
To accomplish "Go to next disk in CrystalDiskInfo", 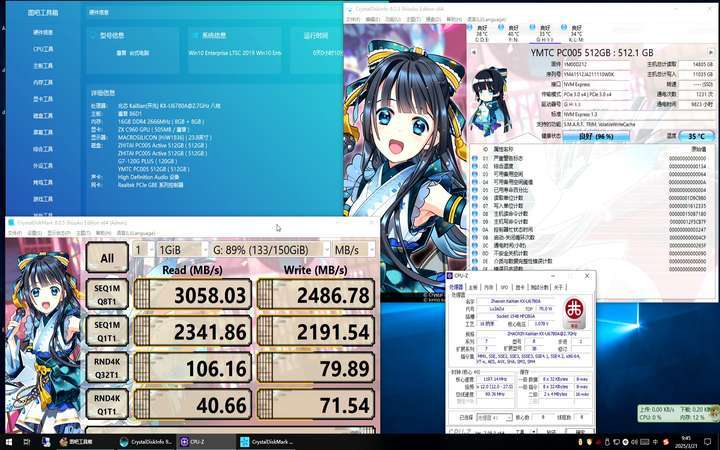I will [x=711, y=52].
